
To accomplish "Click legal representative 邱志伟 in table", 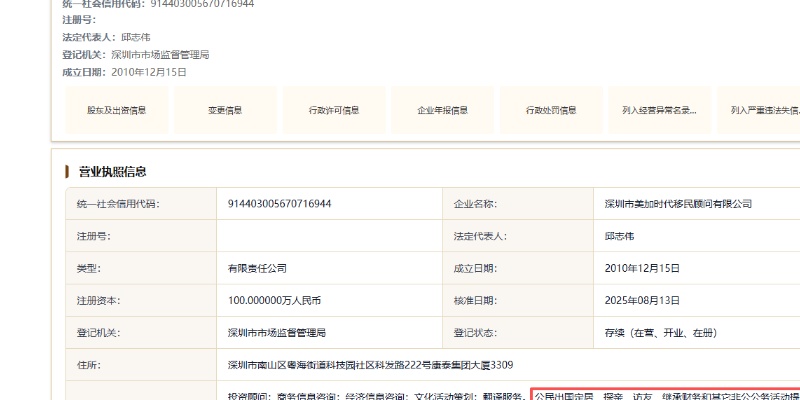I will coord(619,236).
